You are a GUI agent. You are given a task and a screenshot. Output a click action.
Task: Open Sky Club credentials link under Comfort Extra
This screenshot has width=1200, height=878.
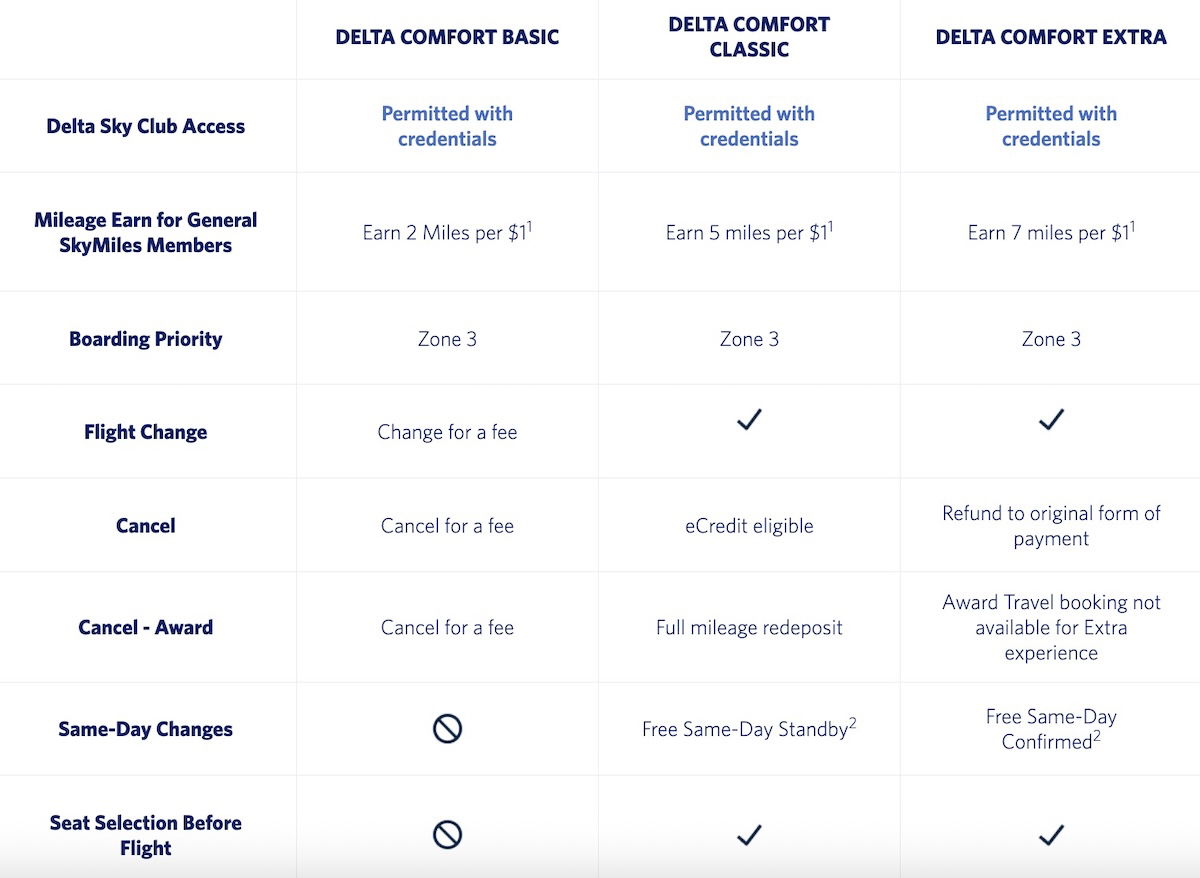[x=1051, y=126]
